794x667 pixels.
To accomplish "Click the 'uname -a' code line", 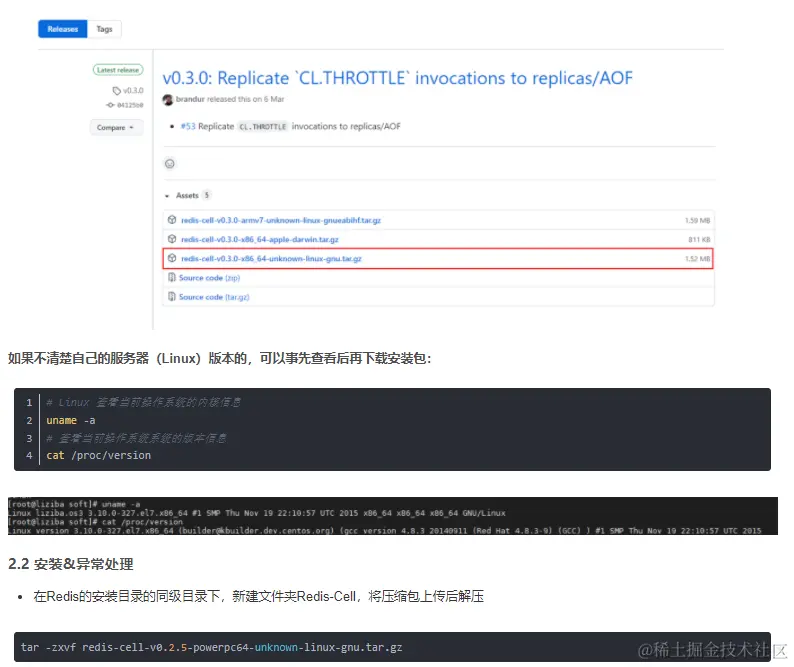I will (x=71, y=420).
